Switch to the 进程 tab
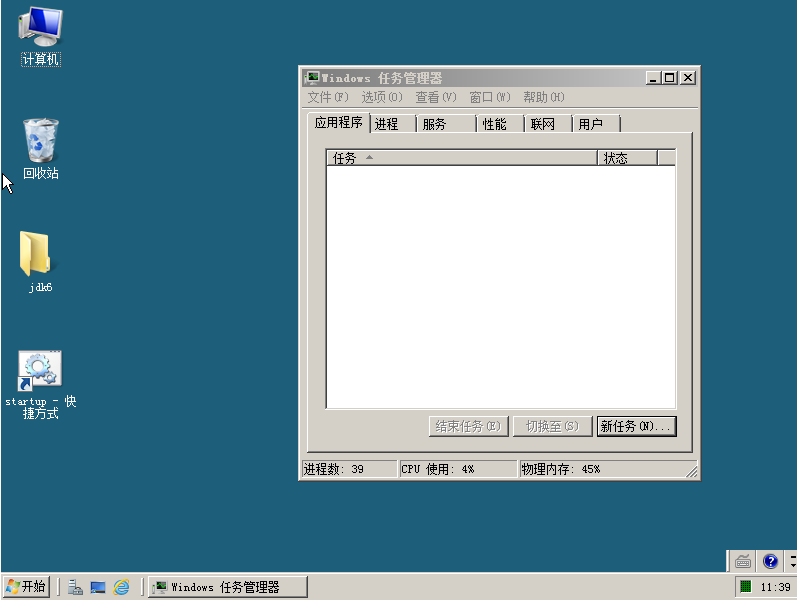Image resolution: width=797 pixels, height=600 pixels. pyautogui.click(x=387, y=124)
